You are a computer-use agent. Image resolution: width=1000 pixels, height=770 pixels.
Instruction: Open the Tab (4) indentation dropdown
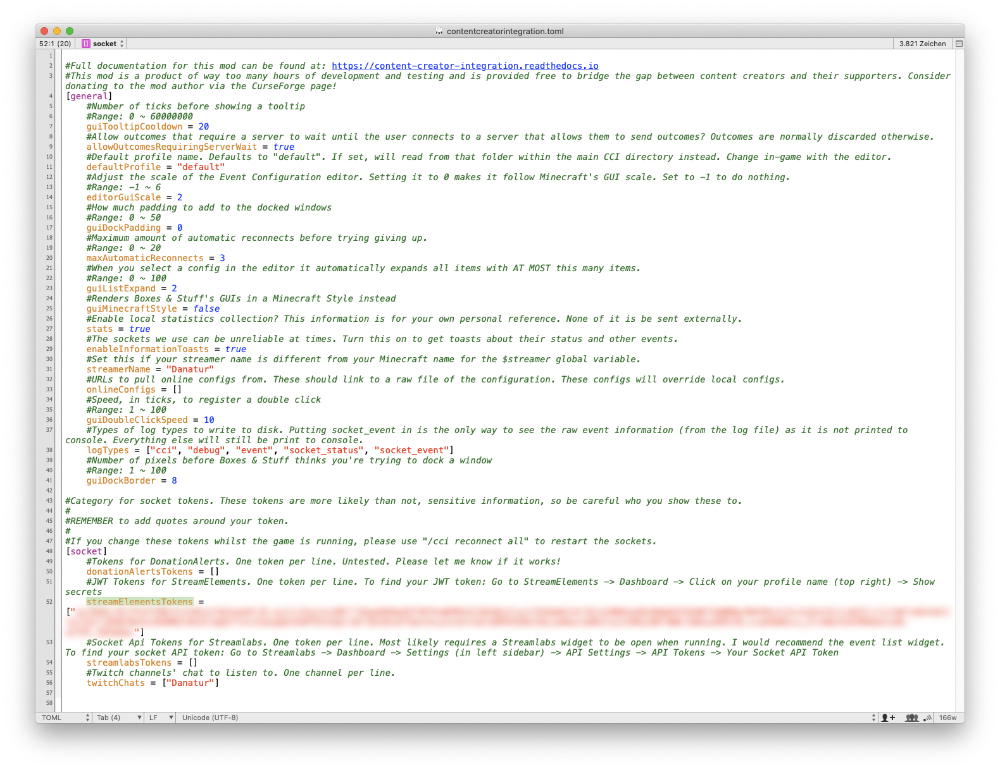114,717
